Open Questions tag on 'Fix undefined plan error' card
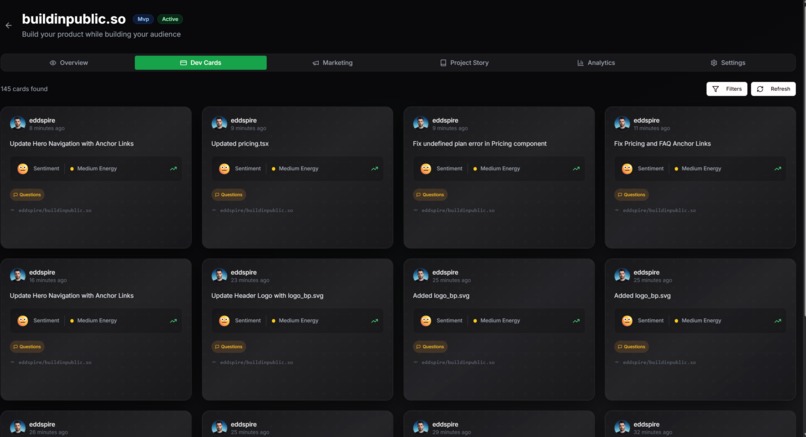 click(x=430, y=195)
